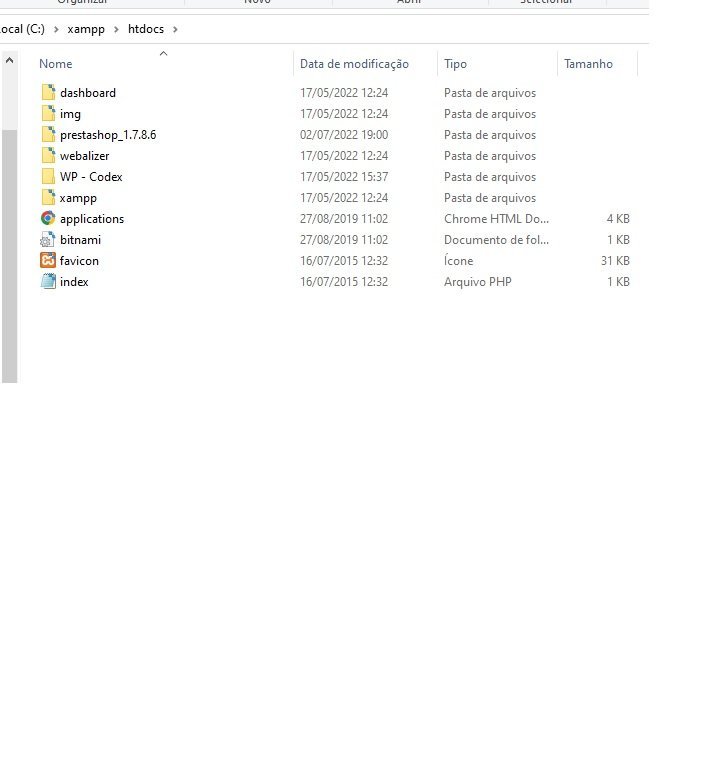Open the chevron dropdown after xampp breadcrumb
Image resolution: width=720 pixels, height=771 pixels.
click(116, 30)
